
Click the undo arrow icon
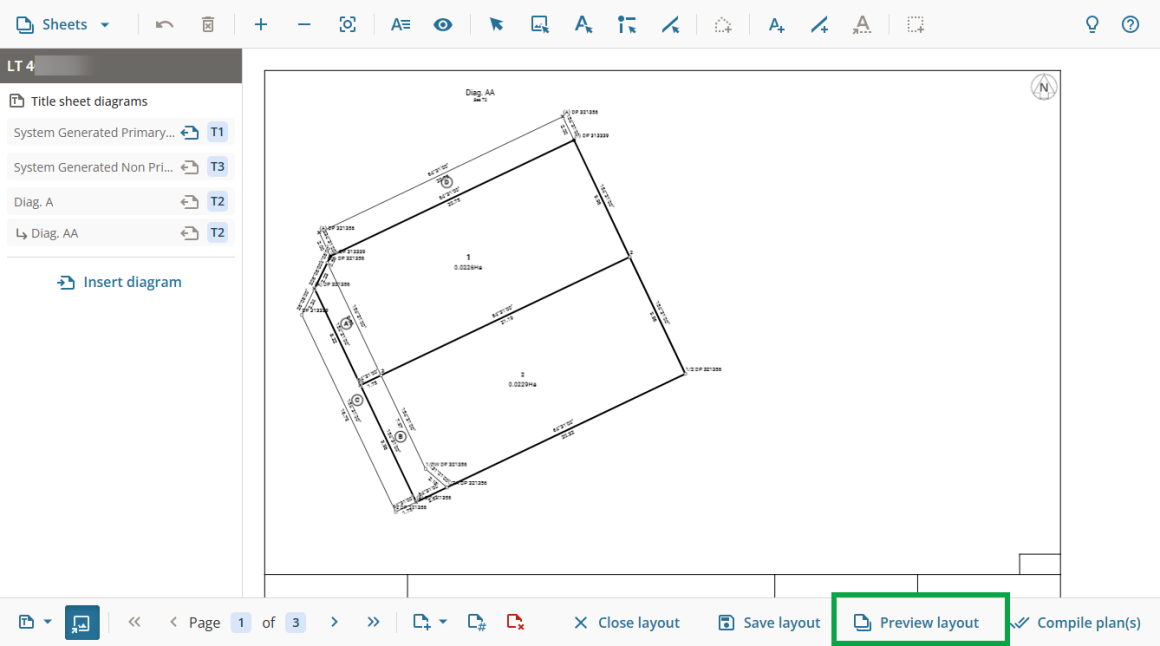click(164, 24)
